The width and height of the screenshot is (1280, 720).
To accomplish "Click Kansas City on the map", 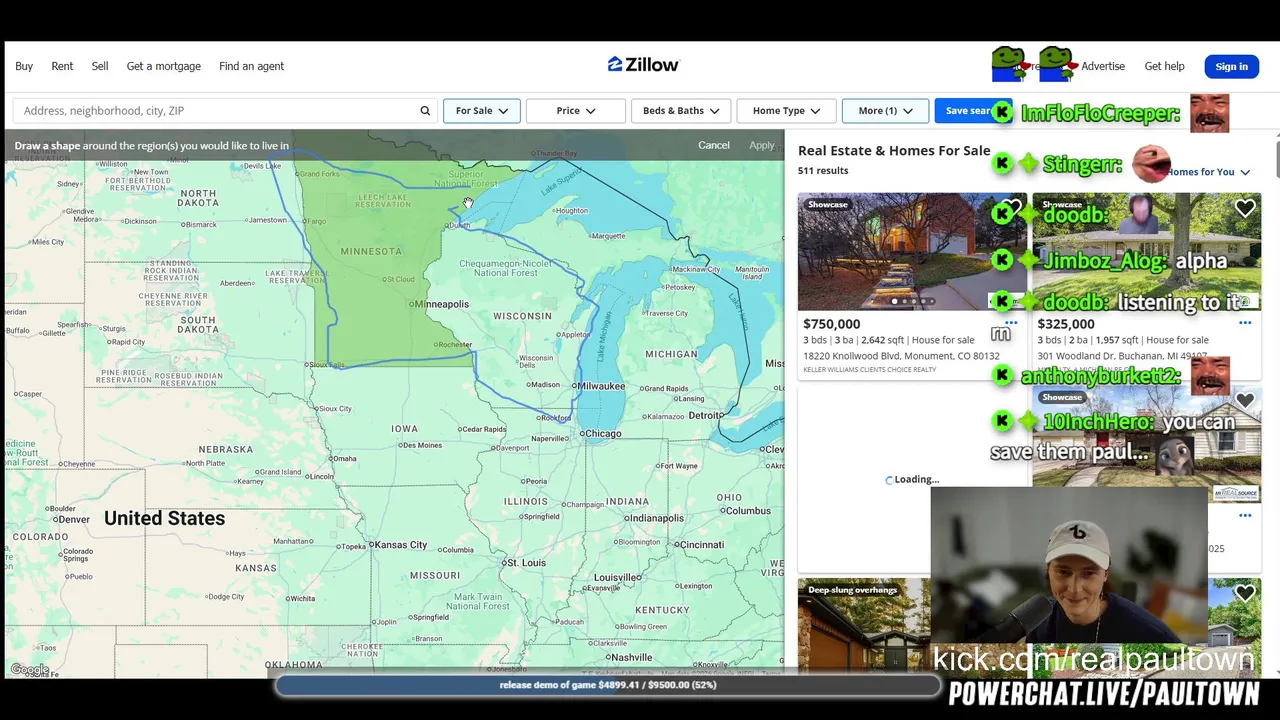I will click(401, 545).
